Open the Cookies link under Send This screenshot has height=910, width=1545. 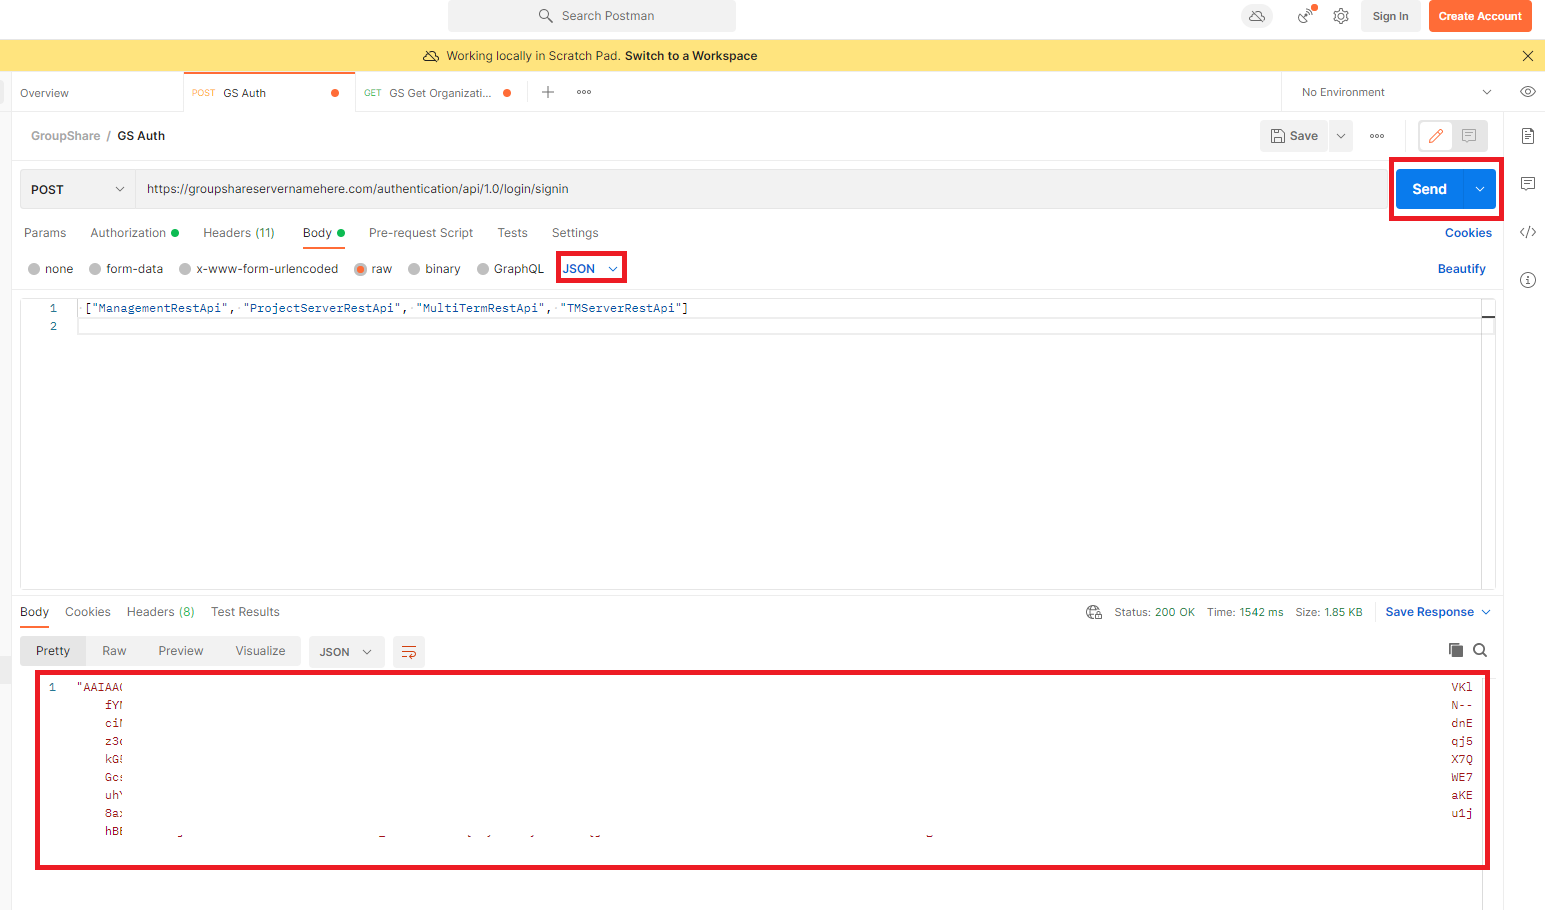[x=1468, y=233]
